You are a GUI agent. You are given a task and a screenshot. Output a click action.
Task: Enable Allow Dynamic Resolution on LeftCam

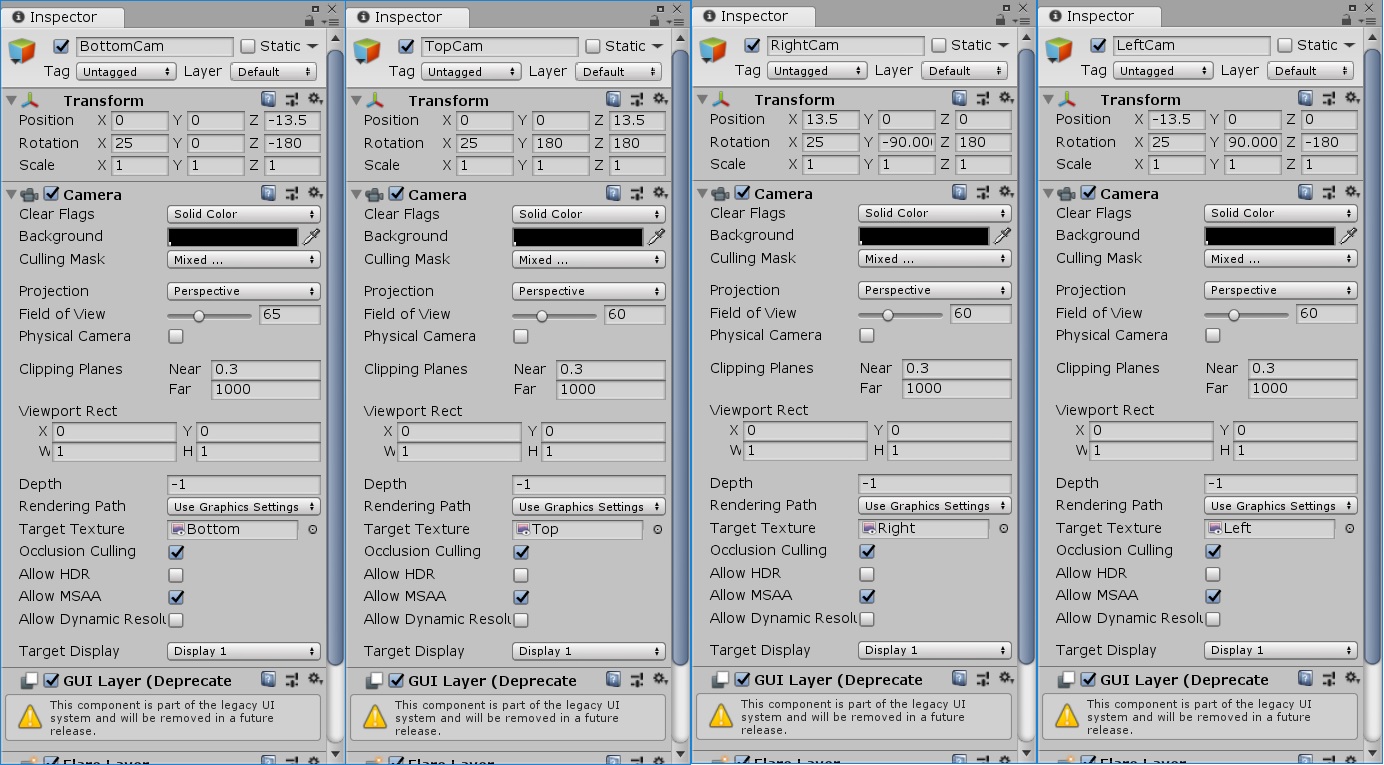pos(1213,619)
